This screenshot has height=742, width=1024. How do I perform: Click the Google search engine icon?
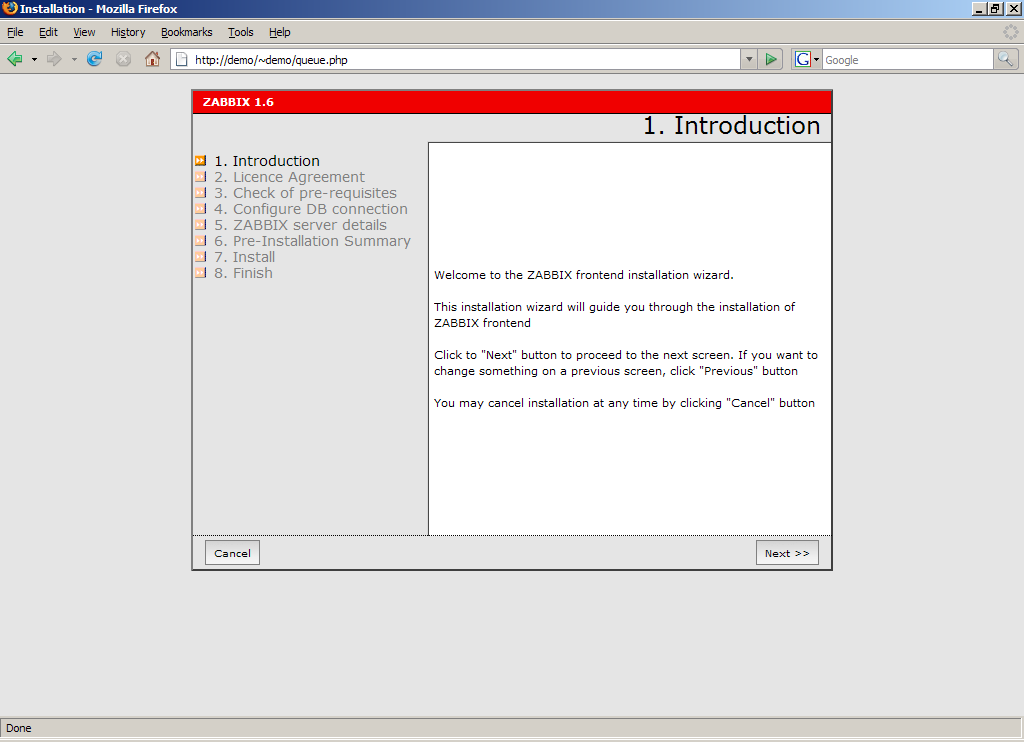tap(803, 59)
